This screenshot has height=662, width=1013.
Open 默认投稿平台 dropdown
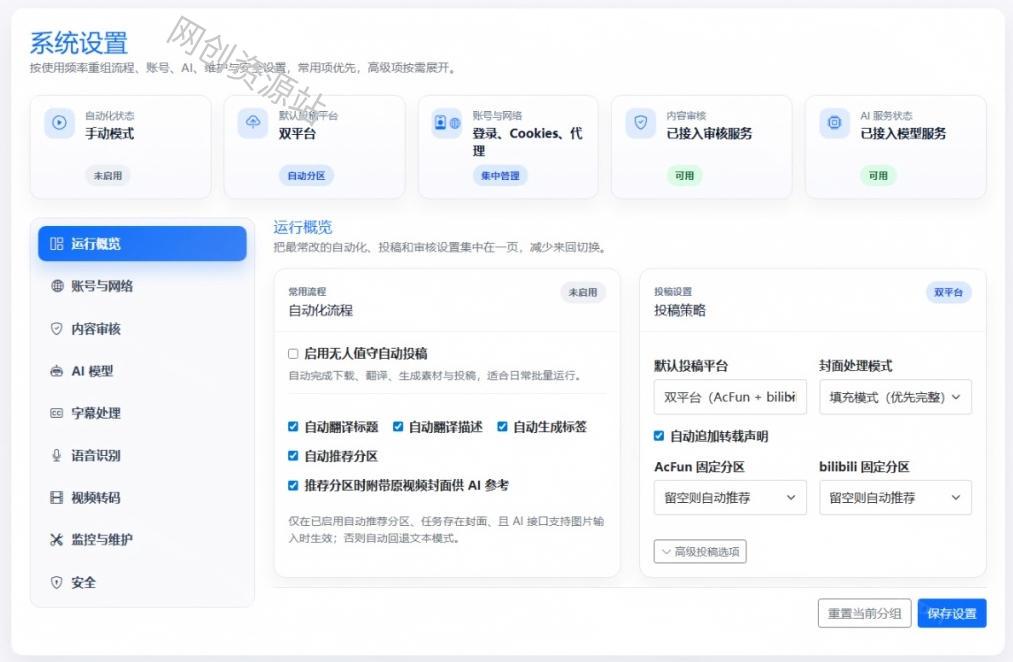pos(730,397)
